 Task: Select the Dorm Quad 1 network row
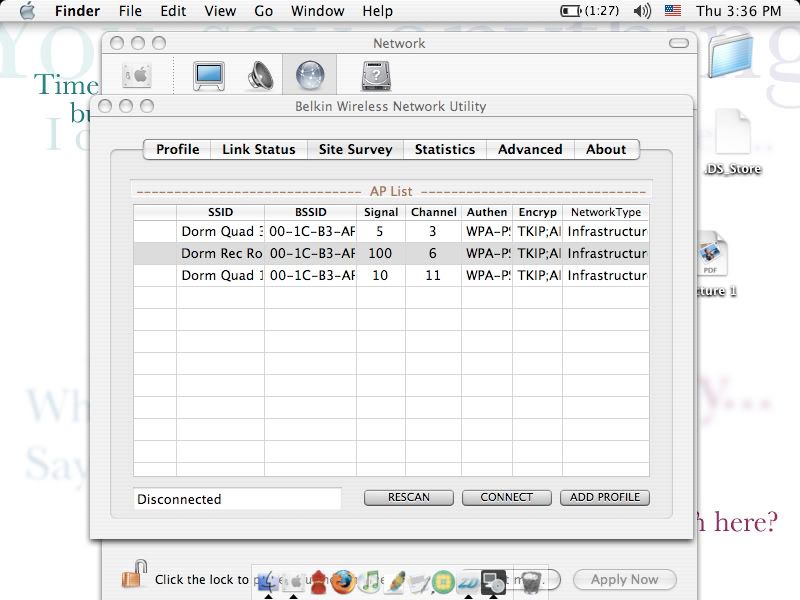coord(391,276)
